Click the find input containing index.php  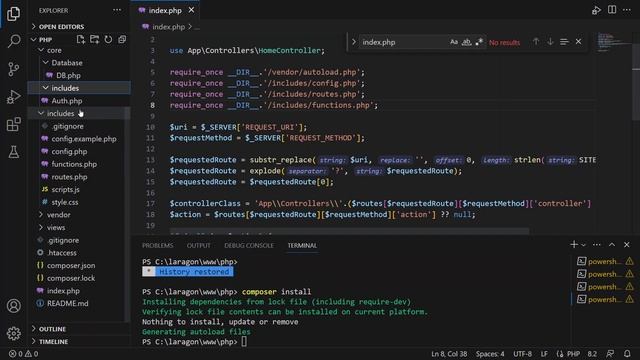[402, 42]
